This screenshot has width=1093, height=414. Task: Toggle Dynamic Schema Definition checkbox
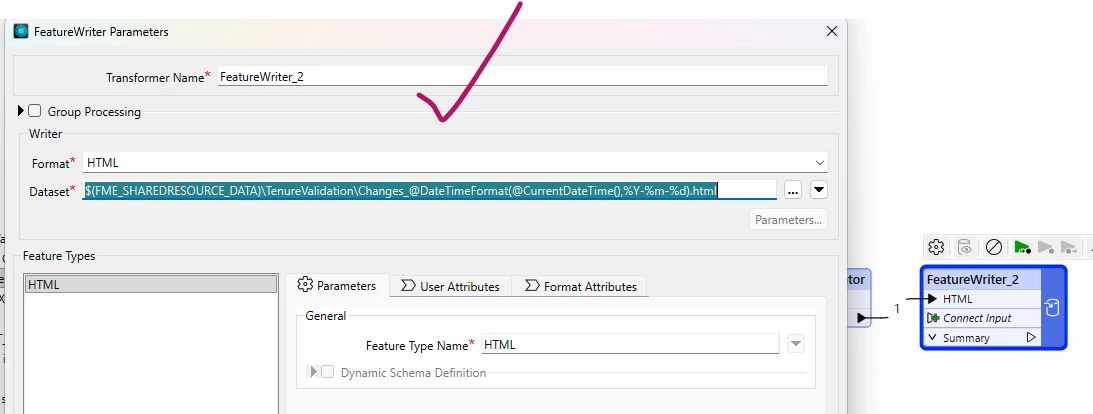click(327, 372)
